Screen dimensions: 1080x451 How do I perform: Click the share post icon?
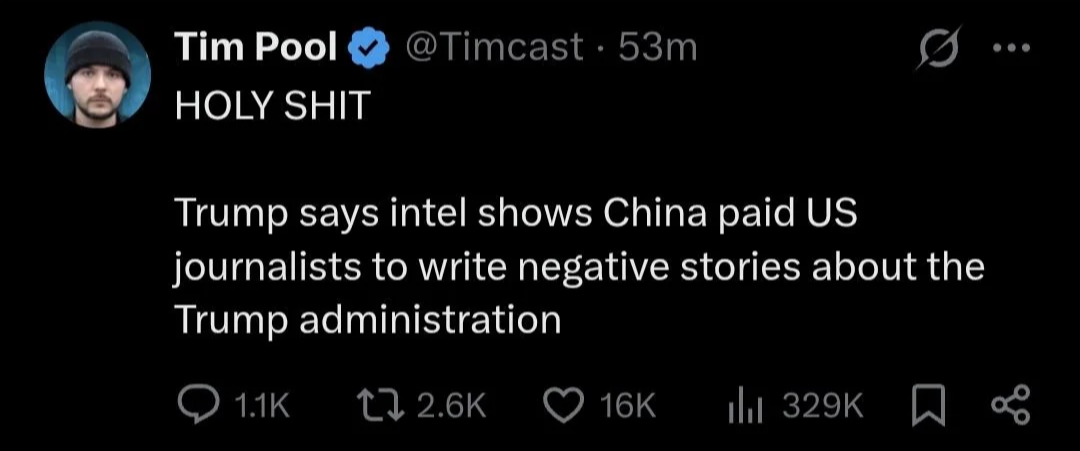click(x=1012, y=406)
